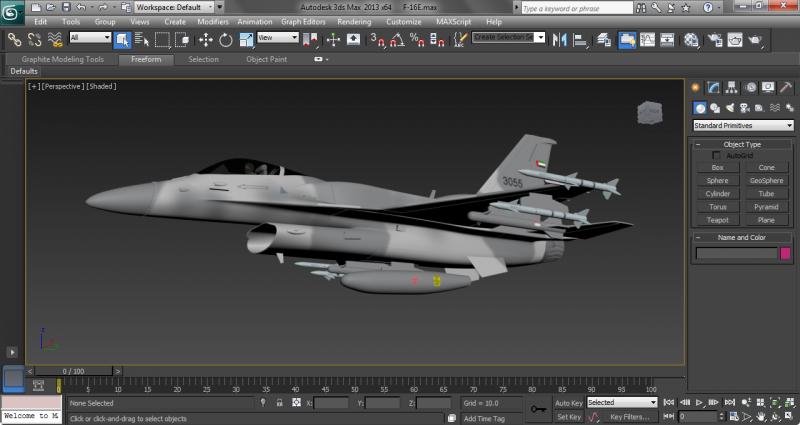Switch to the Modify panel tab icon
This screenshot has height=425, width=800.
[714, 88]
